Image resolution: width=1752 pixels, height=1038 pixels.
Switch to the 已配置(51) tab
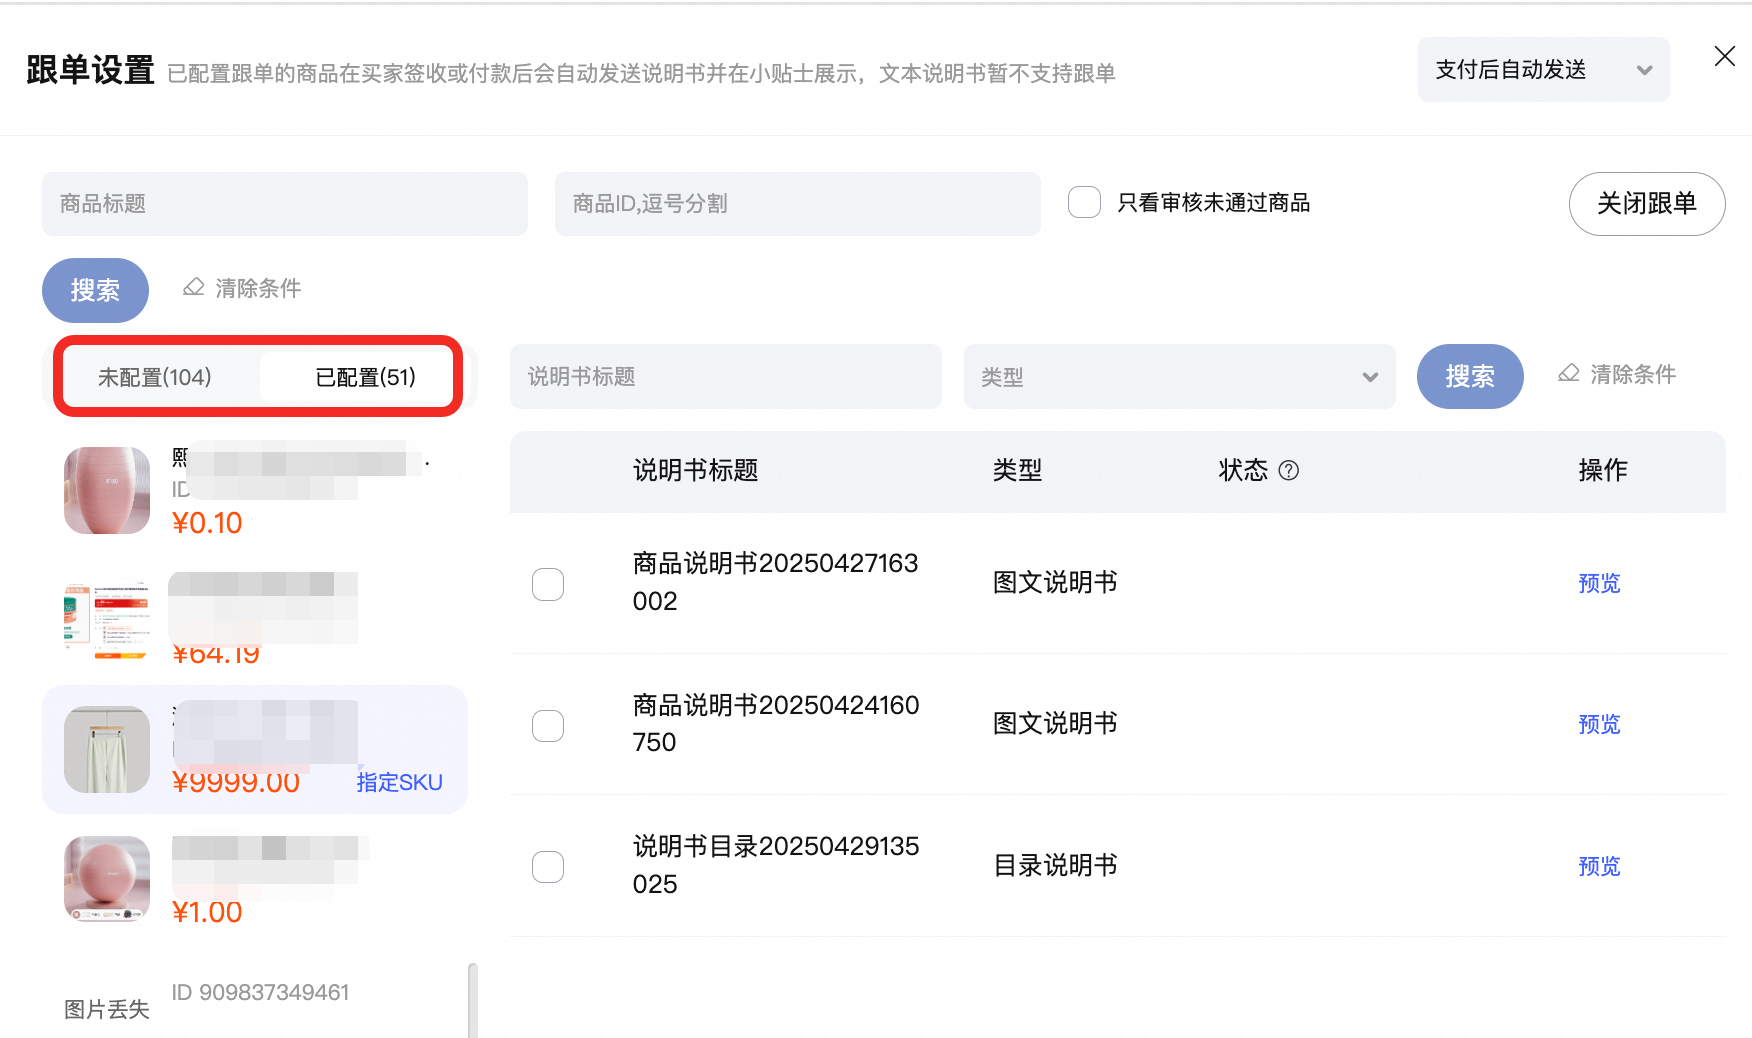365,378
